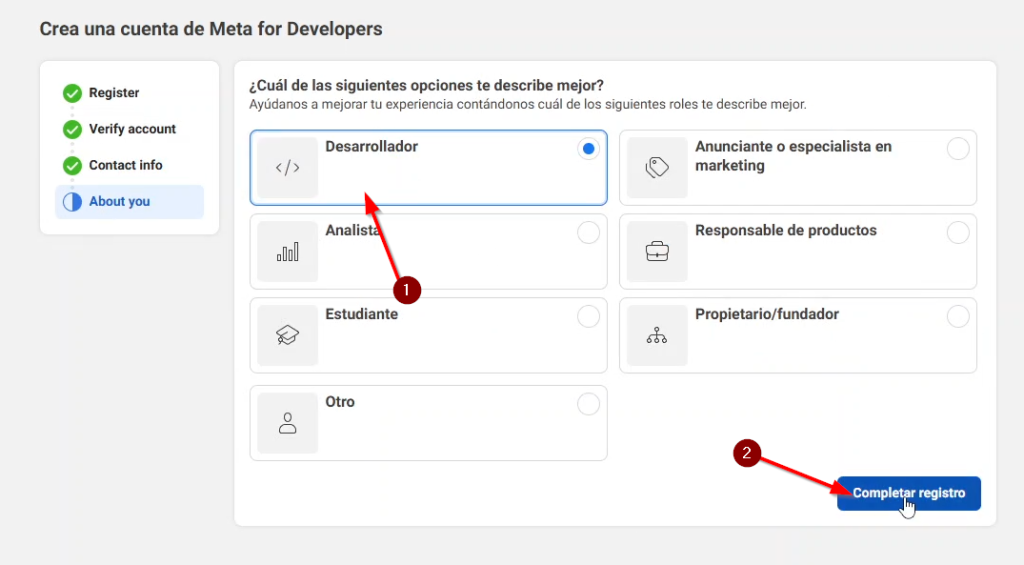The image size is (1024, 565).
Task: Click the Analista label text
Action: coord(353,230)
